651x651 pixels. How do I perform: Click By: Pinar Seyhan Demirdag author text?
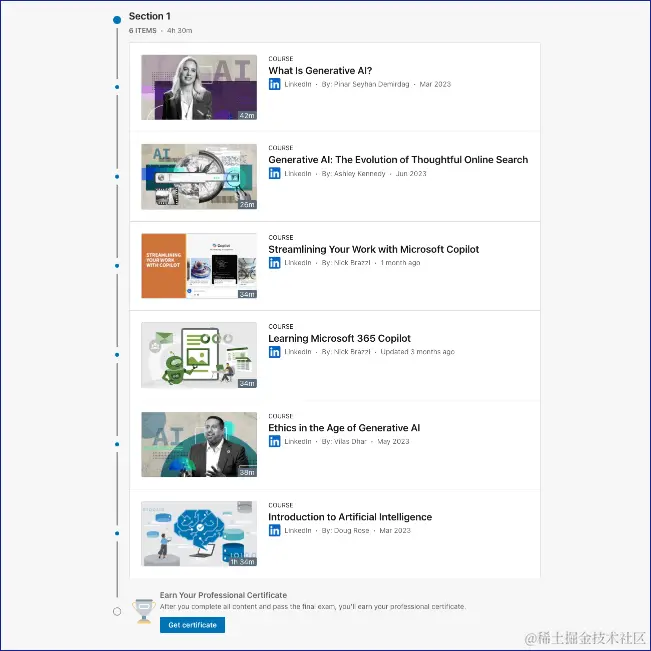tap(365, 84)
